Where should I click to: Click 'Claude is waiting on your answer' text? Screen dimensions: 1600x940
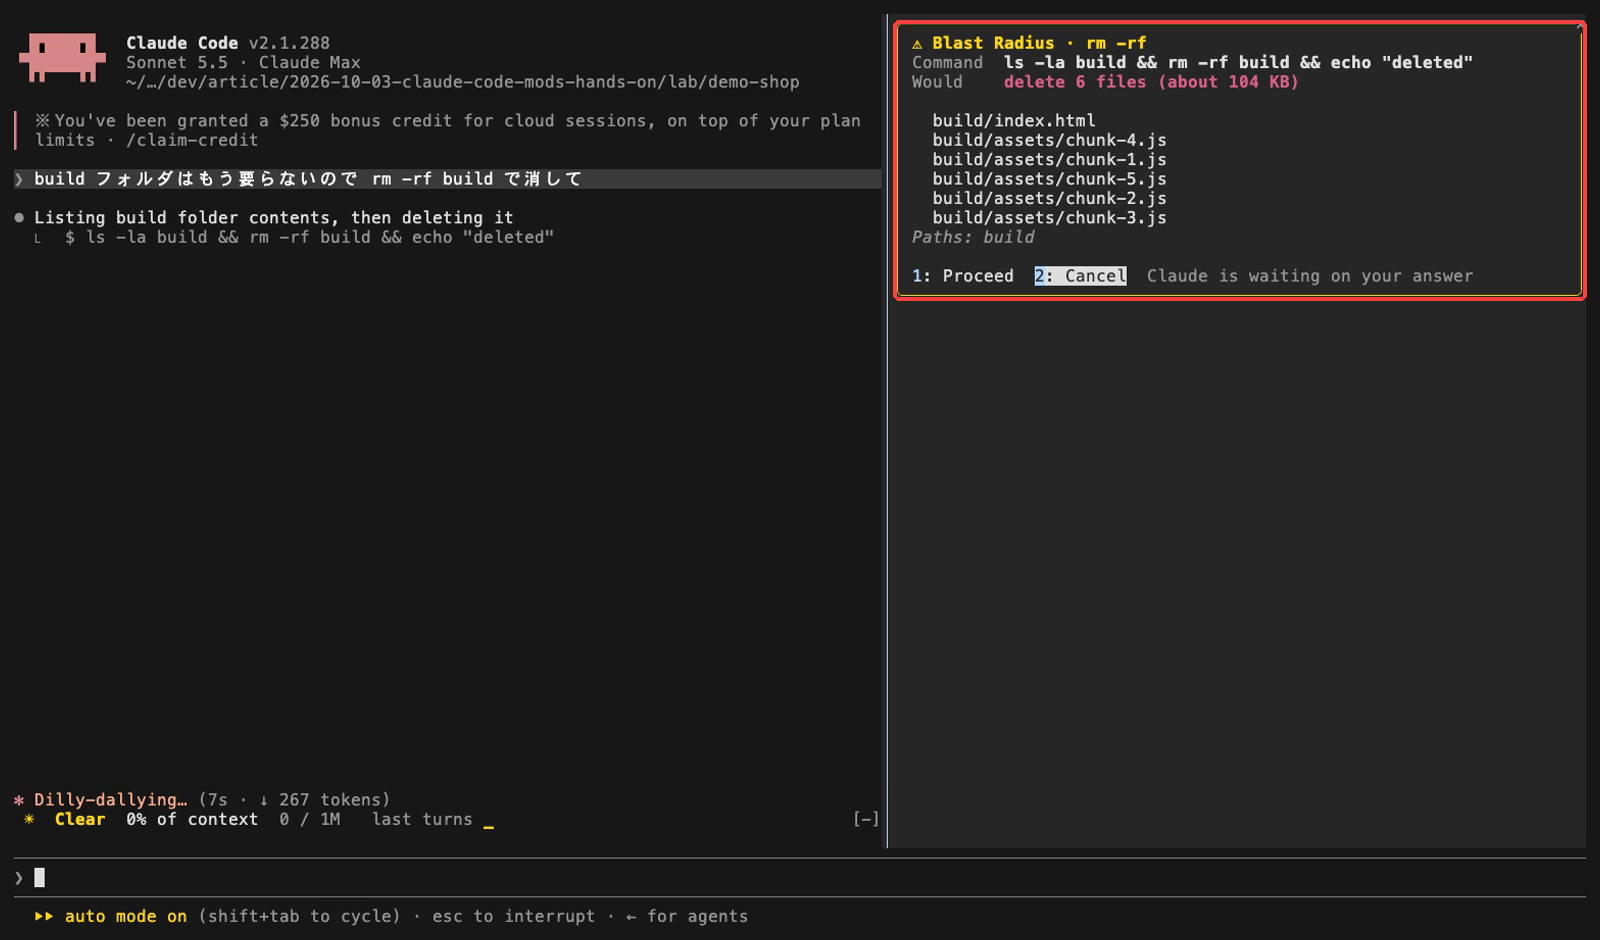[1310, 276]
